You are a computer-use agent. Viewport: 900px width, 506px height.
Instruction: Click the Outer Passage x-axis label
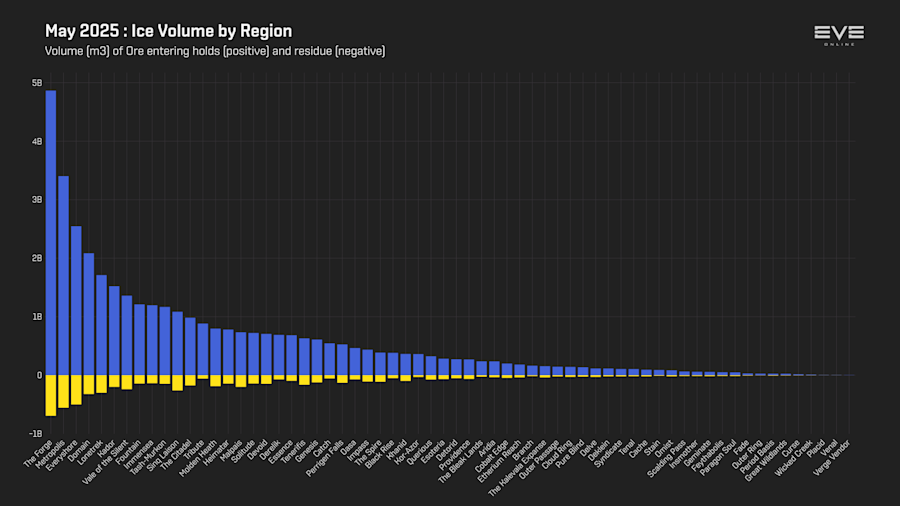540,460
